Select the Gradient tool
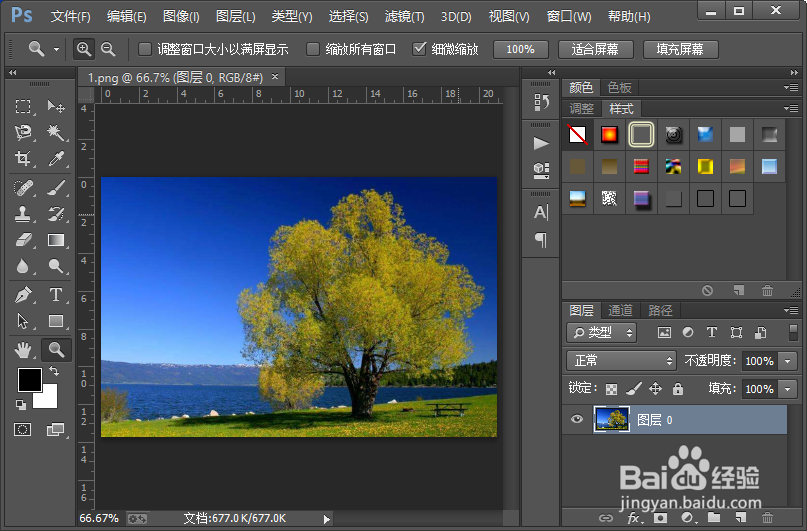This screenshot has height=531, width=807. [56, 240]
